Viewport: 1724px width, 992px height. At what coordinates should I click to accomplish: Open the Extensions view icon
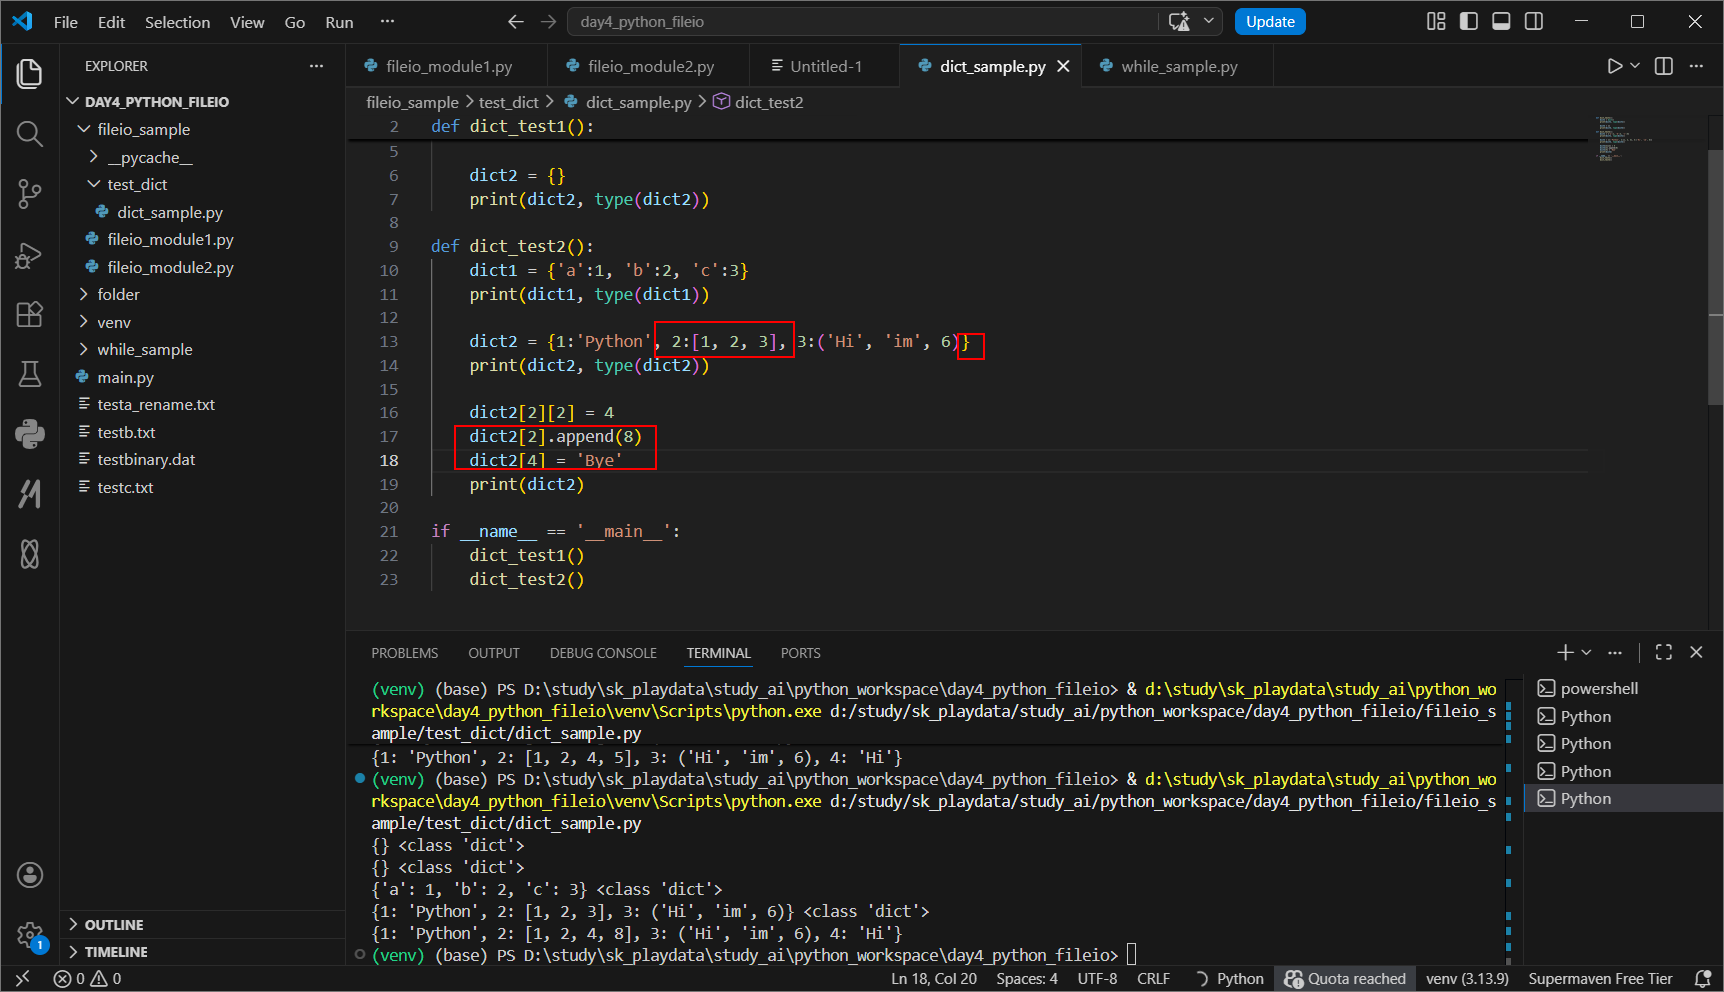[30, 314]
